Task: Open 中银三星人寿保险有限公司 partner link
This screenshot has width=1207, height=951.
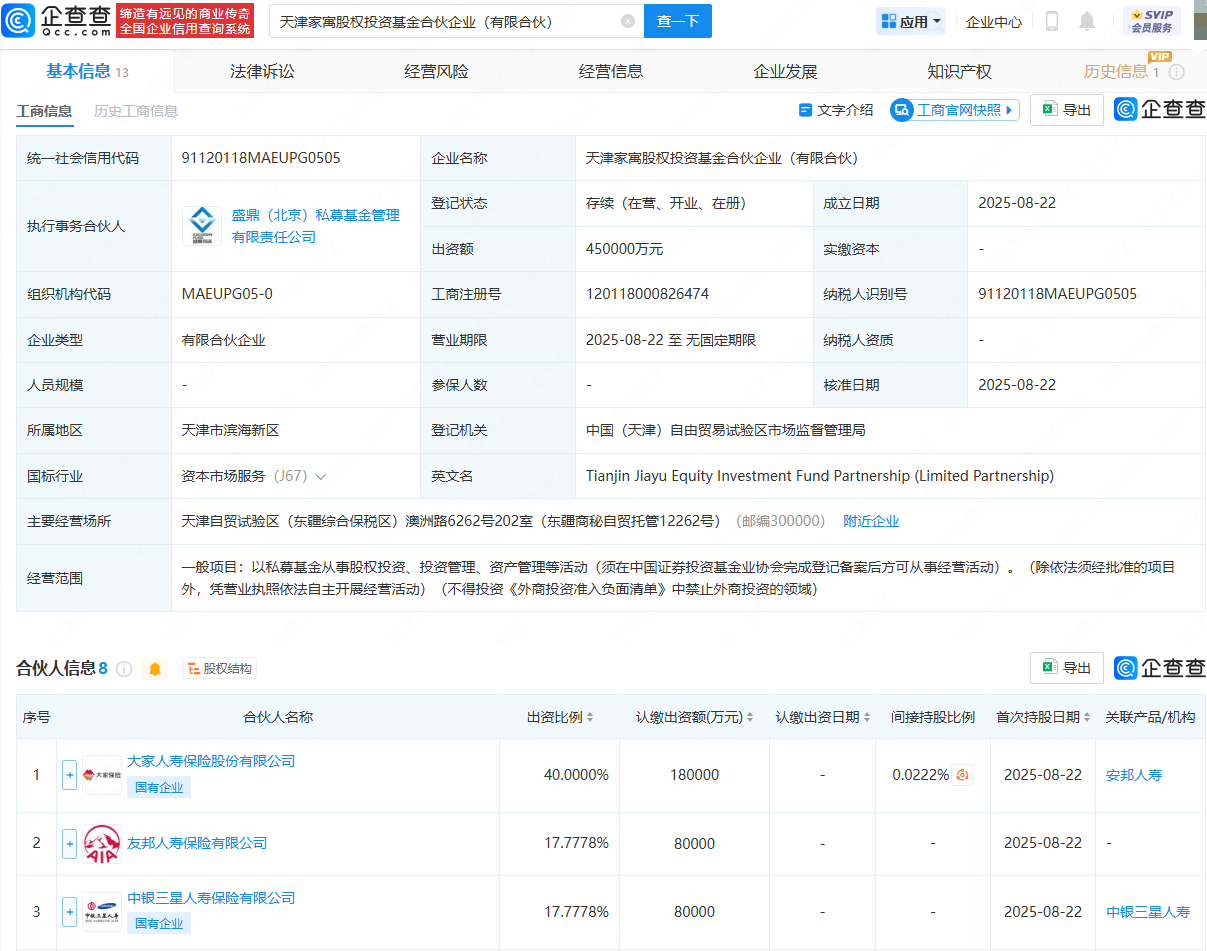Action: tap(211, 898)
